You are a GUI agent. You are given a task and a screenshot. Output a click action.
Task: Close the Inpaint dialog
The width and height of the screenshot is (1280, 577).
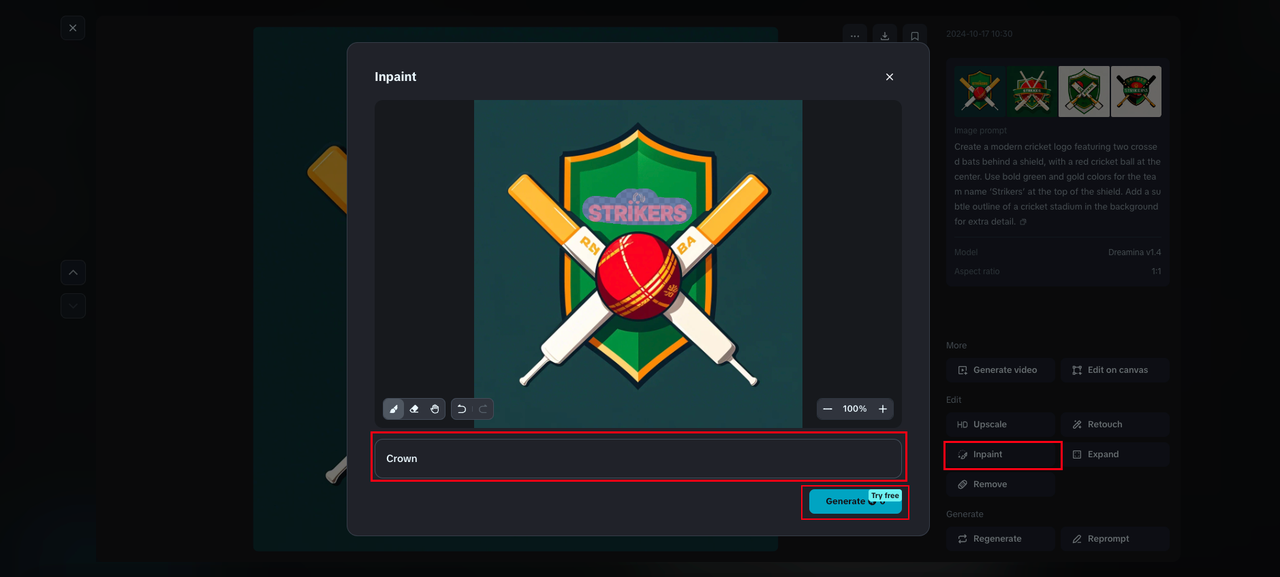click(889, 77)
